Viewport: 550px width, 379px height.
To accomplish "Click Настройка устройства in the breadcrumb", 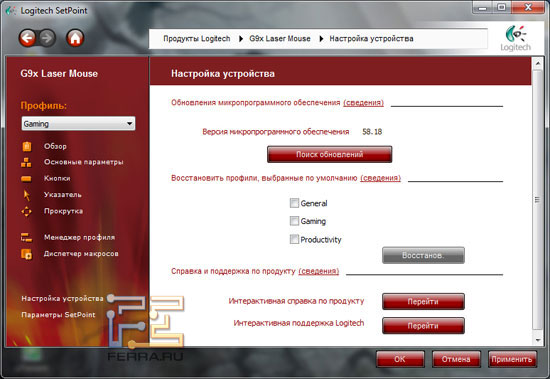I will pos(371,39).
